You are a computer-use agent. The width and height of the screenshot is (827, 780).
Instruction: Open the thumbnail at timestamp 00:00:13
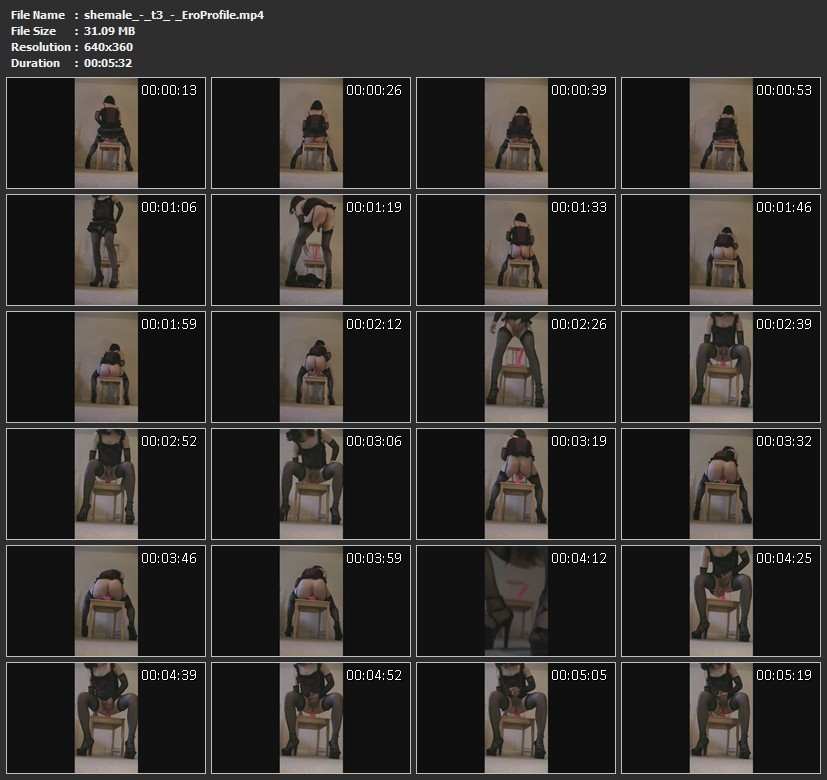pos(106,134)
